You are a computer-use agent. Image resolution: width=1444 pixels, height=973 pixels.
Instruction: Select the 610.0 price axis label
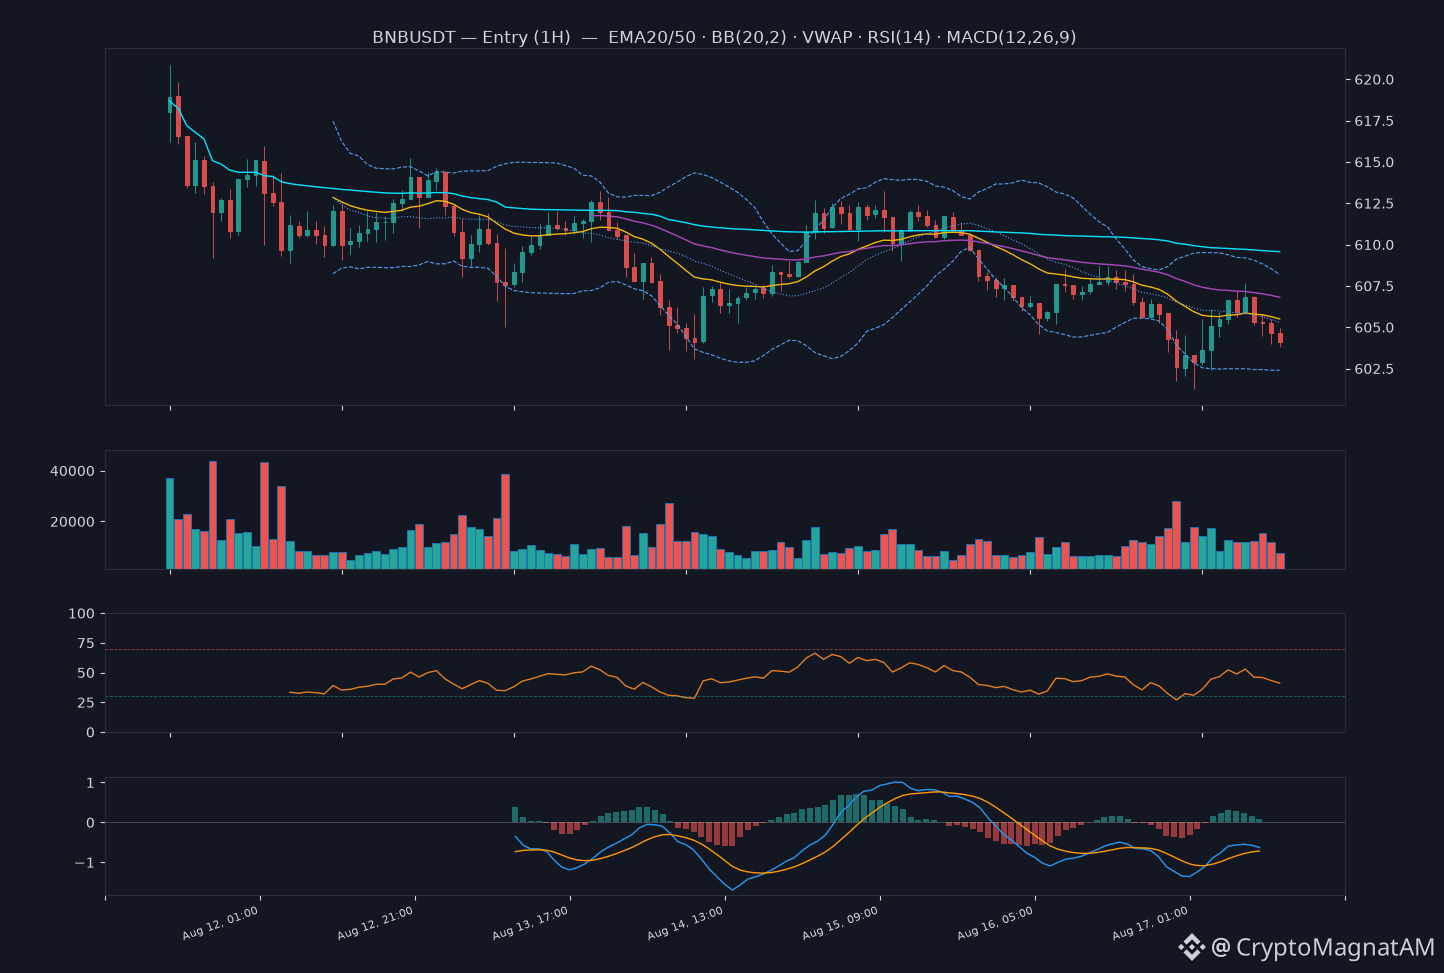[1375, 245]
